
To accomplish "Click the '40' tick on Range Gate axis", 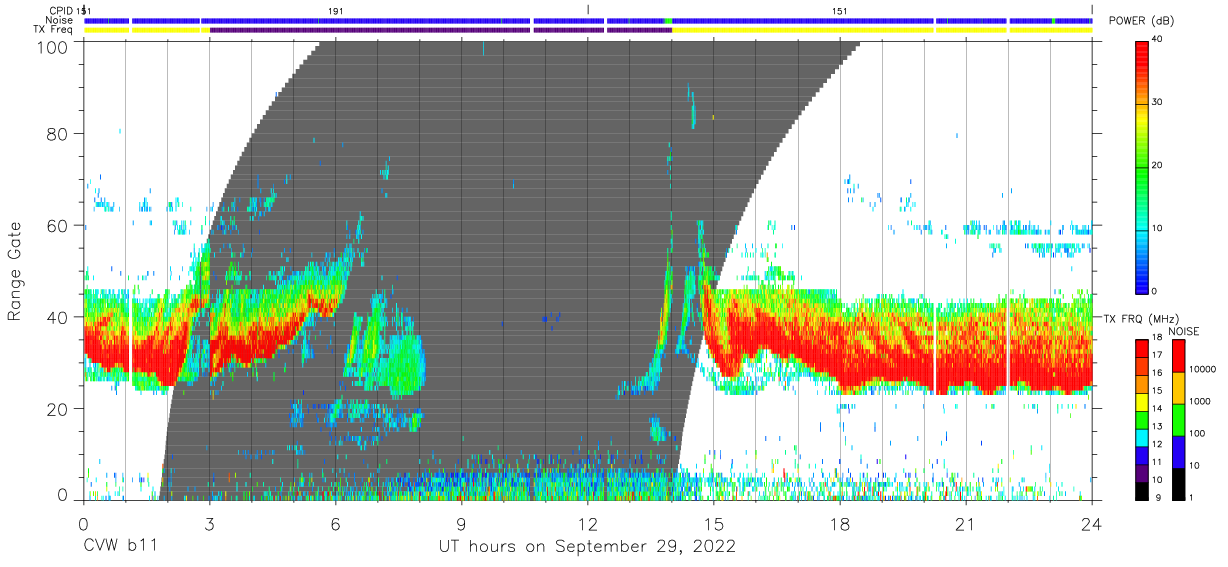I will pyautogui.click(x=59, y=317).
